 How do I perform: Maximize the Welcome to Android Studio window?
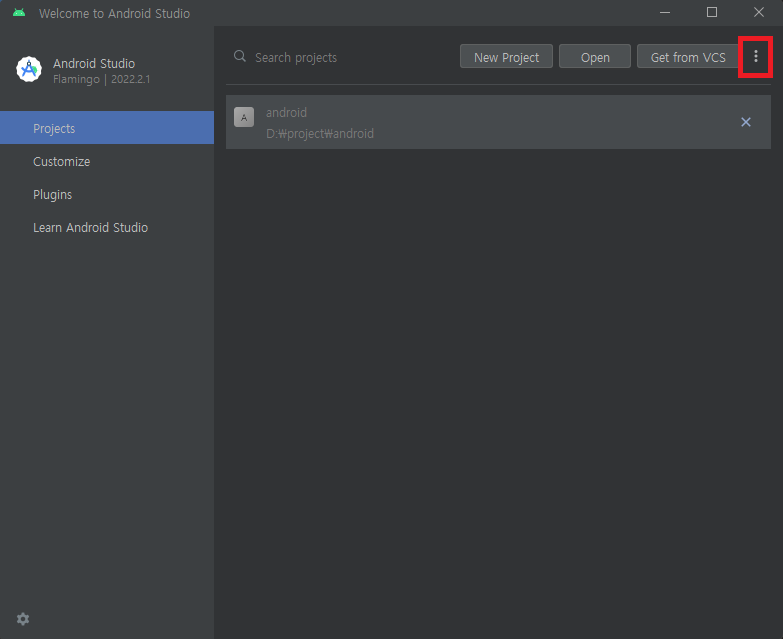712,12
